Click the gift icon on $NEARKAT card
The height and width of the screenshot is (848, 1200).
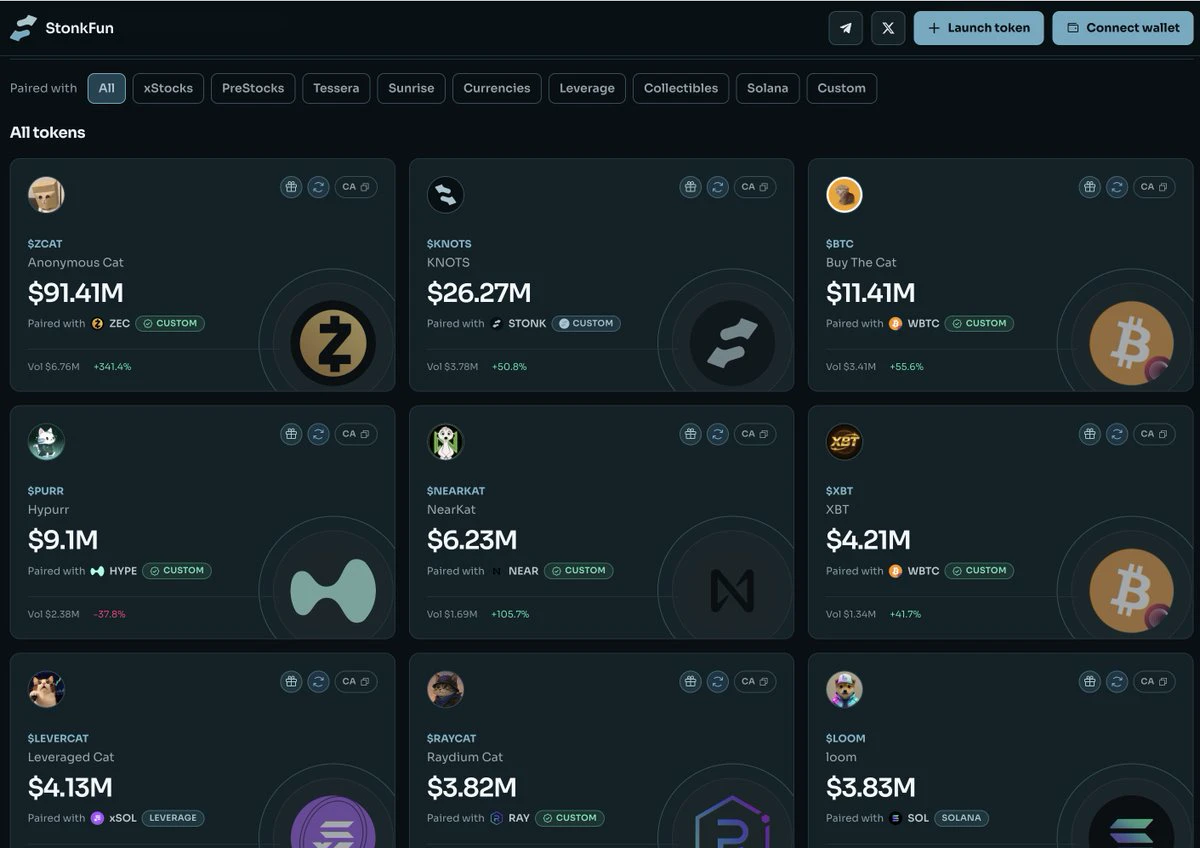pos(690,434)
